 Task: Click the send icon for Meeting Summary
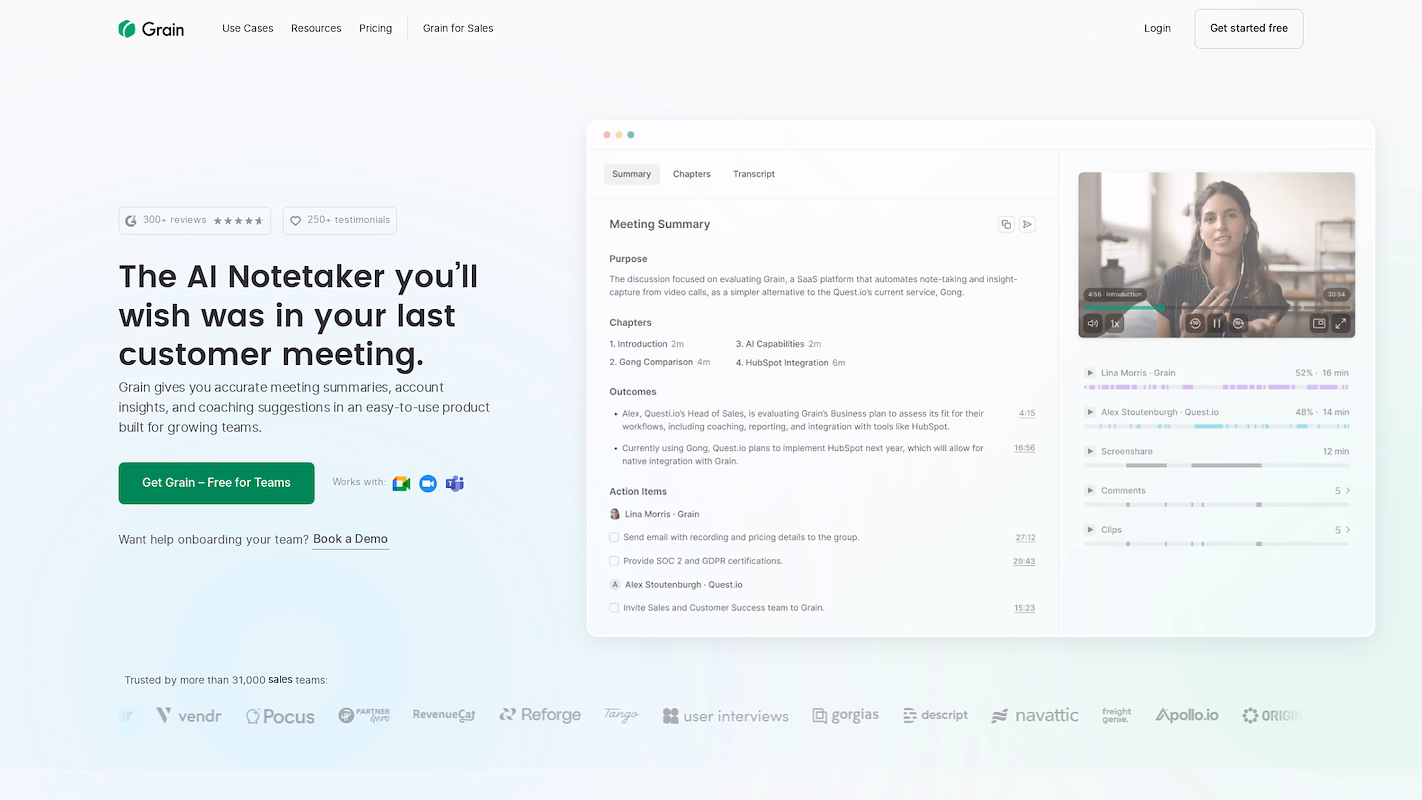tap(1027, 224)
